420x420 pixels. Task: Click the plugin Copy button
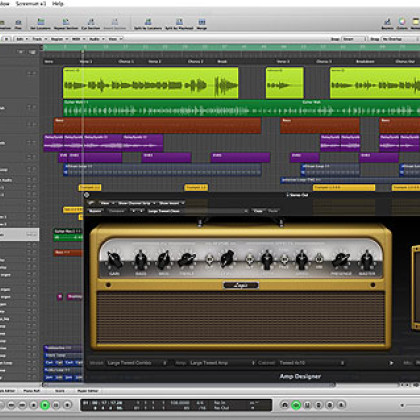258,211
